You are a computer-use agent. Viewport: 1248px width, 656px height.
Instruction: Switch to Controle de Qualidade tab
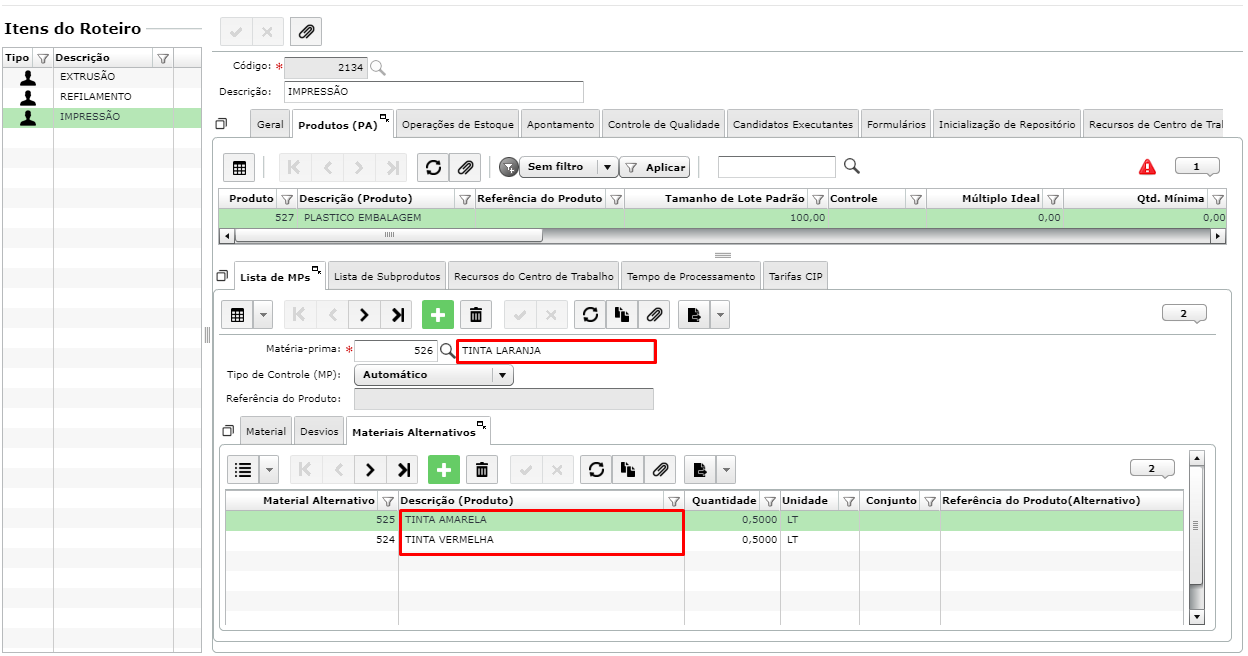click(664, 125)
